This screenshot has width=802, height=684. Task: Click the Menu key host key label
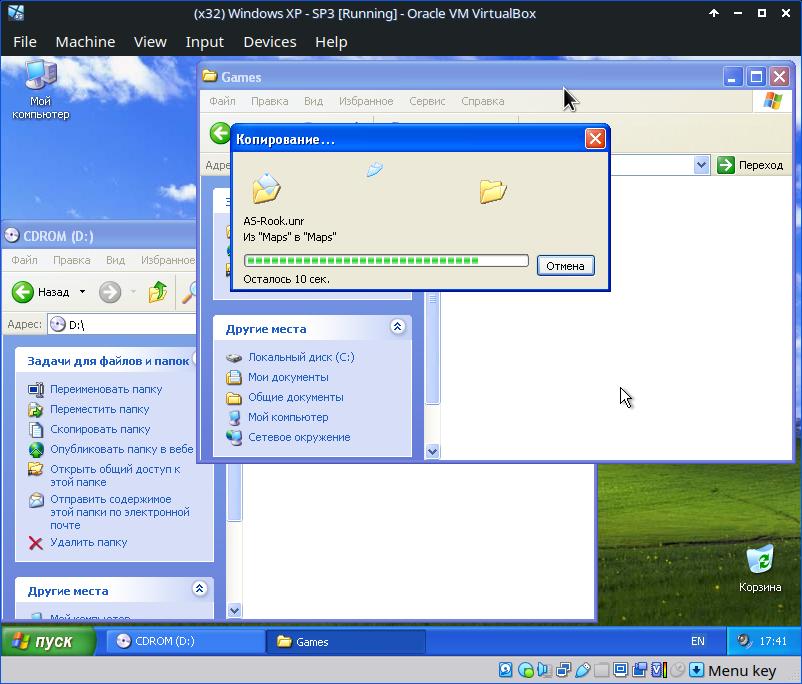(x=742, y=670)
